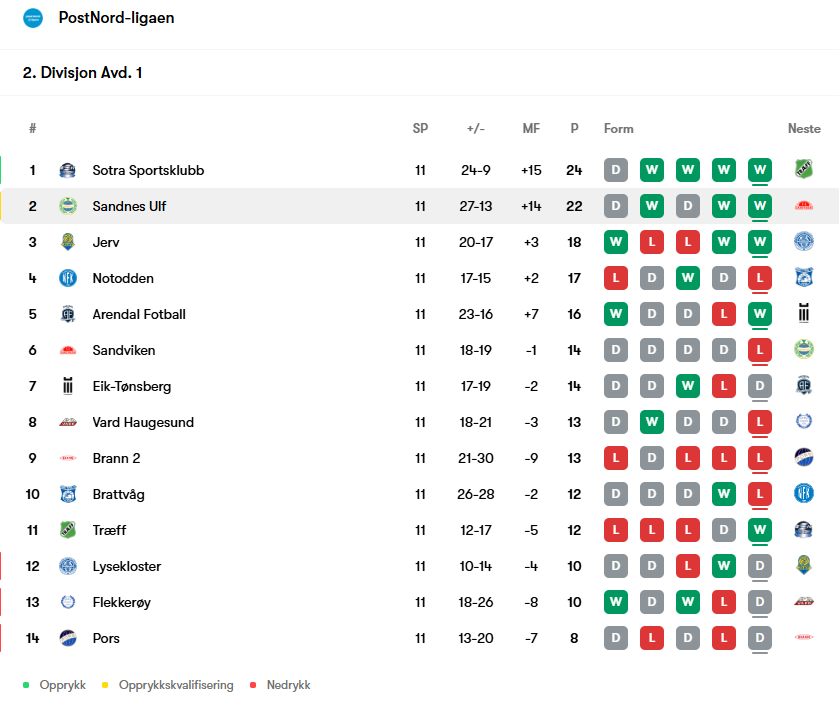Open the Eik-Tønsberg team page
Image resolution: width=839 pixels, height=701 pixels.
point(132,386)
